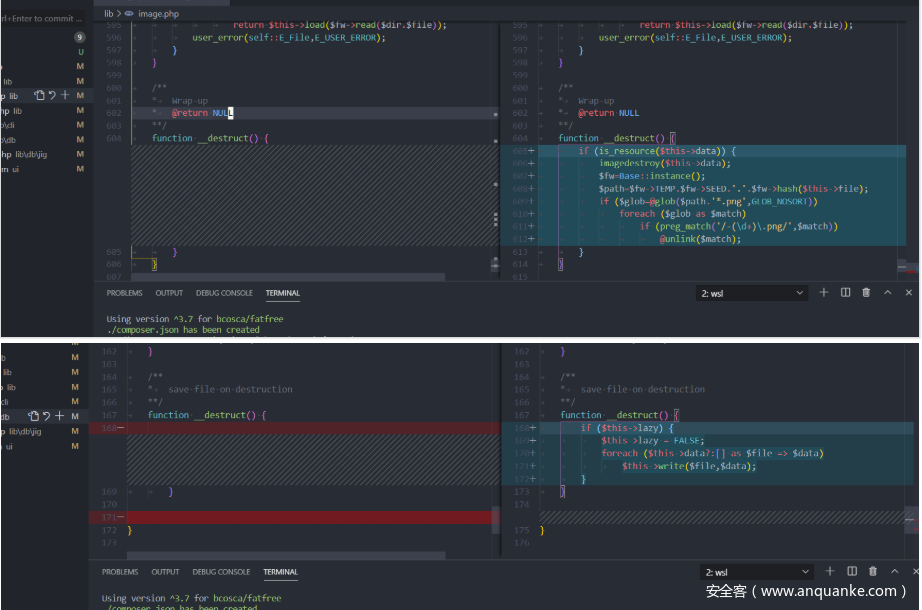Discard changes icon in top source control row
Image resolution: width=922 pixels, height=610 pixels.
(52, 96)
